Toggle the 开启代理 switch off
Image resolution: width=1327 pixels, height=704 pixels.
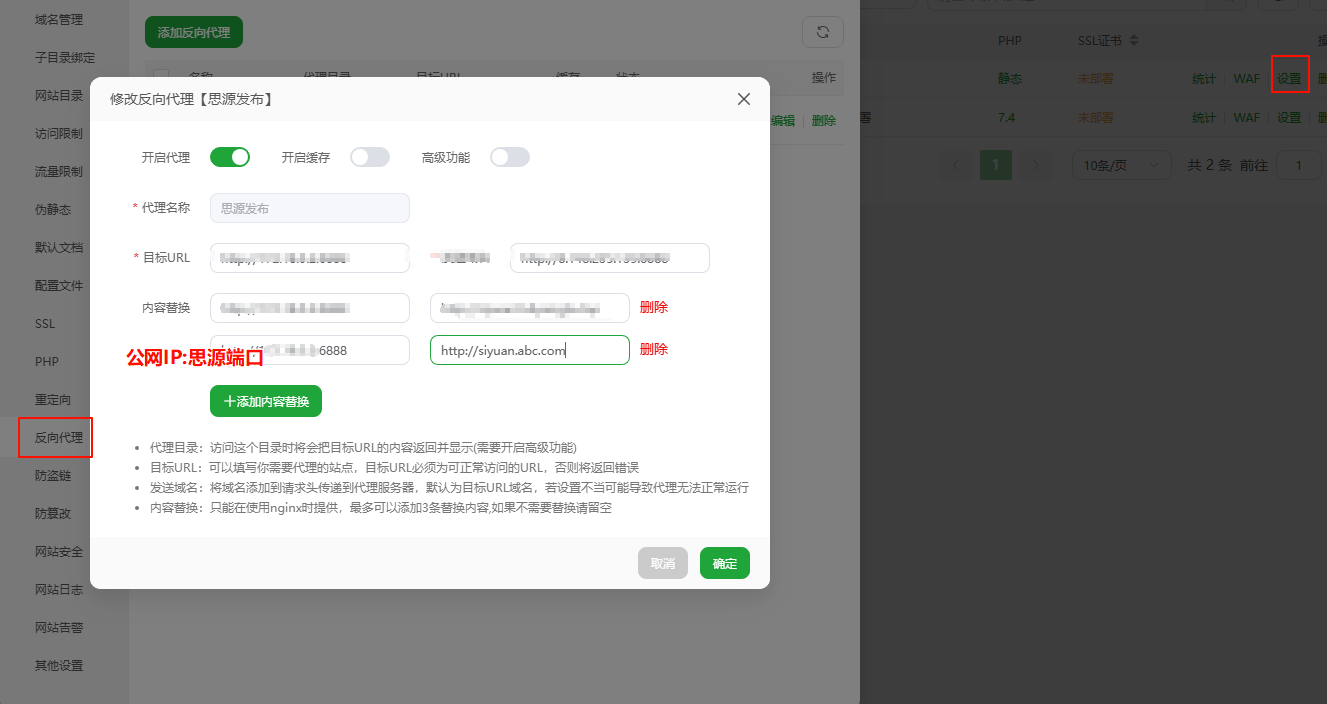point(230,157)
